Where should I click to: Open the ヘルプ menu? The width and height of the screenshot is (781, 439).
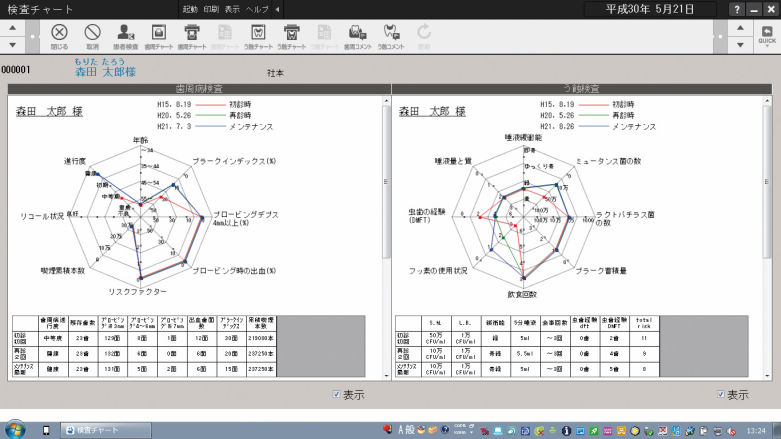click(257, 9)
